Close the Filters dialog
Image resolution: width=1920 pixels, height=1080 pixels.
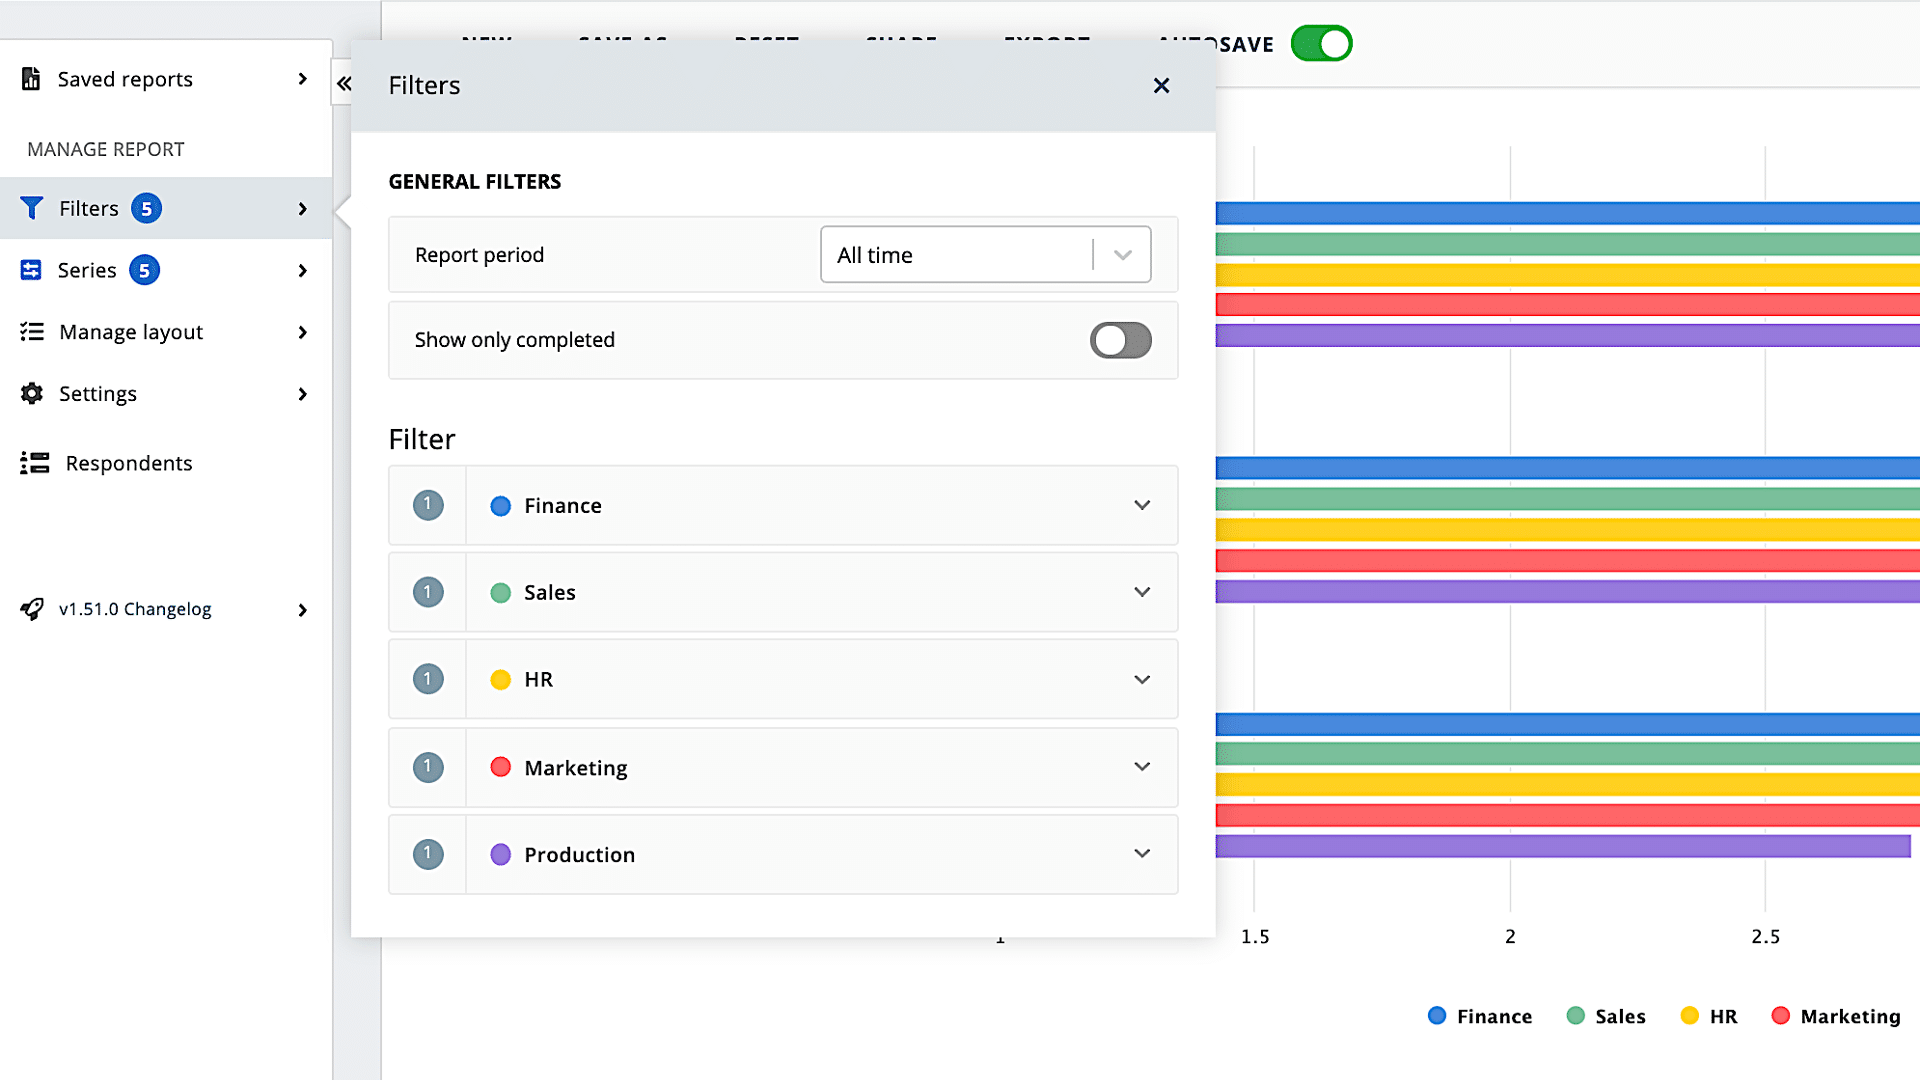click(x=1160, y=84)
